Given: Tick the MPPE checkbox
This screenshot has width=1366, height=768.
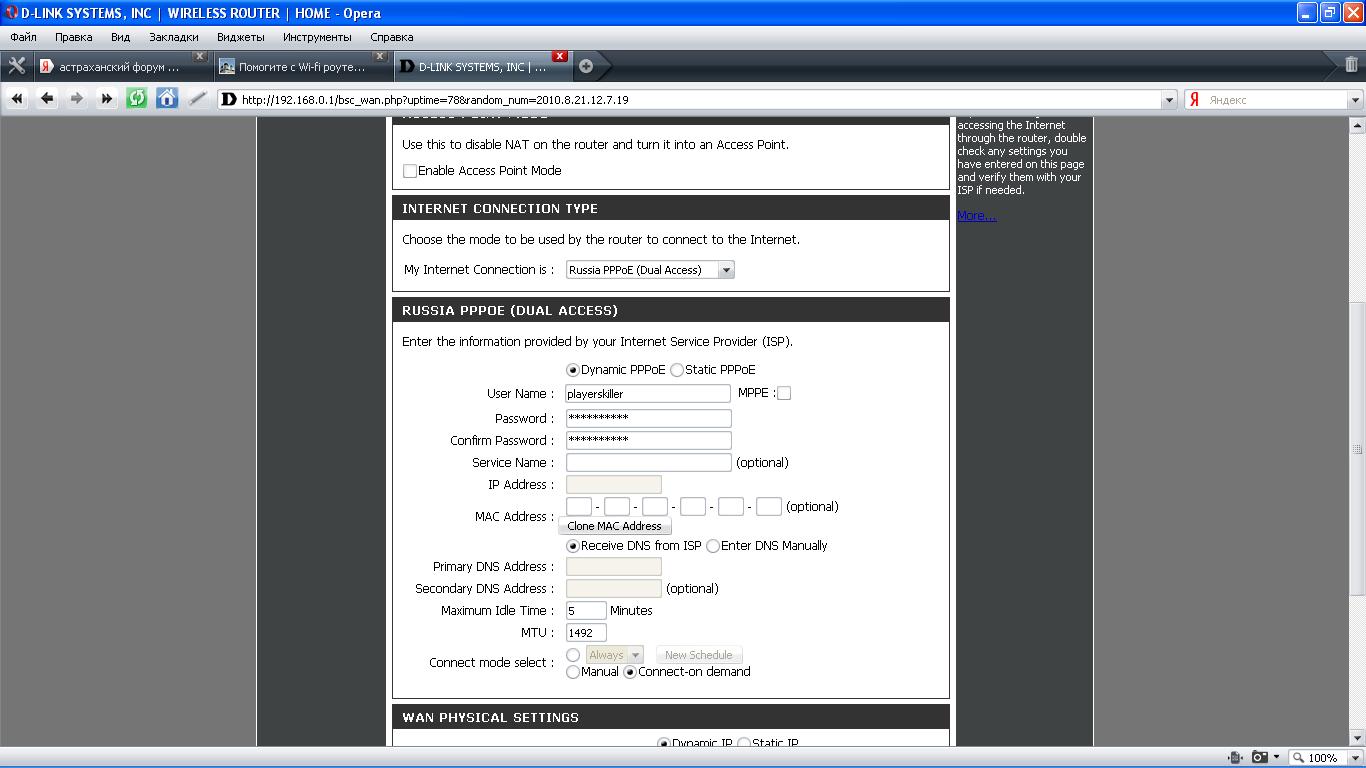Looking at the screenshot, I should click(x=784, y=393).
